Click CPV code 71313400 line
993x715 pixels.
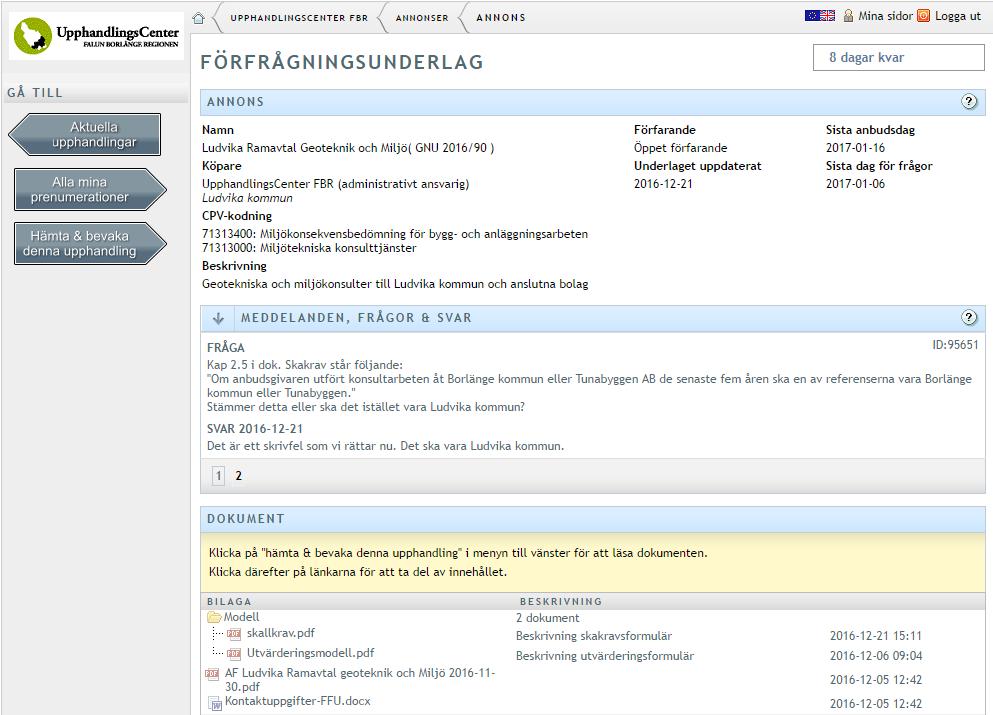coord(395,234)
